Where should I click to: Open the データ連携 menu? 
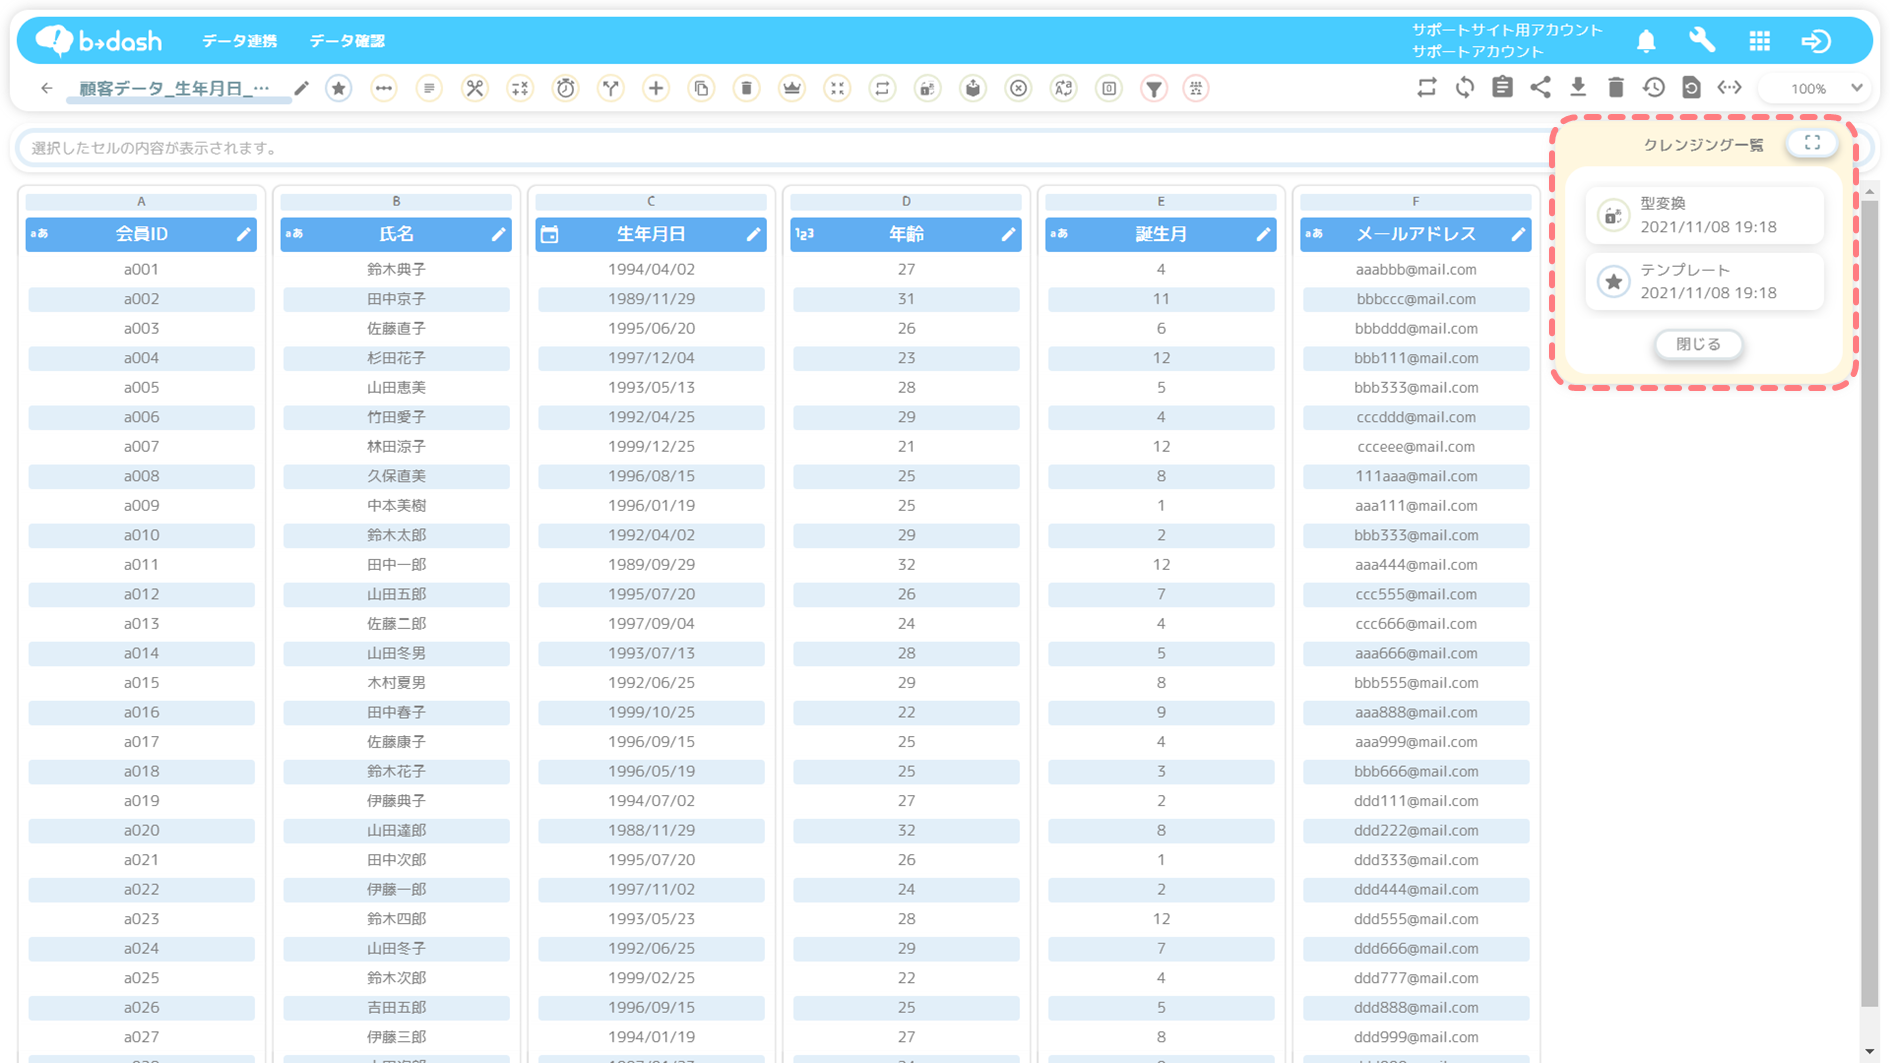pos(239,41)
